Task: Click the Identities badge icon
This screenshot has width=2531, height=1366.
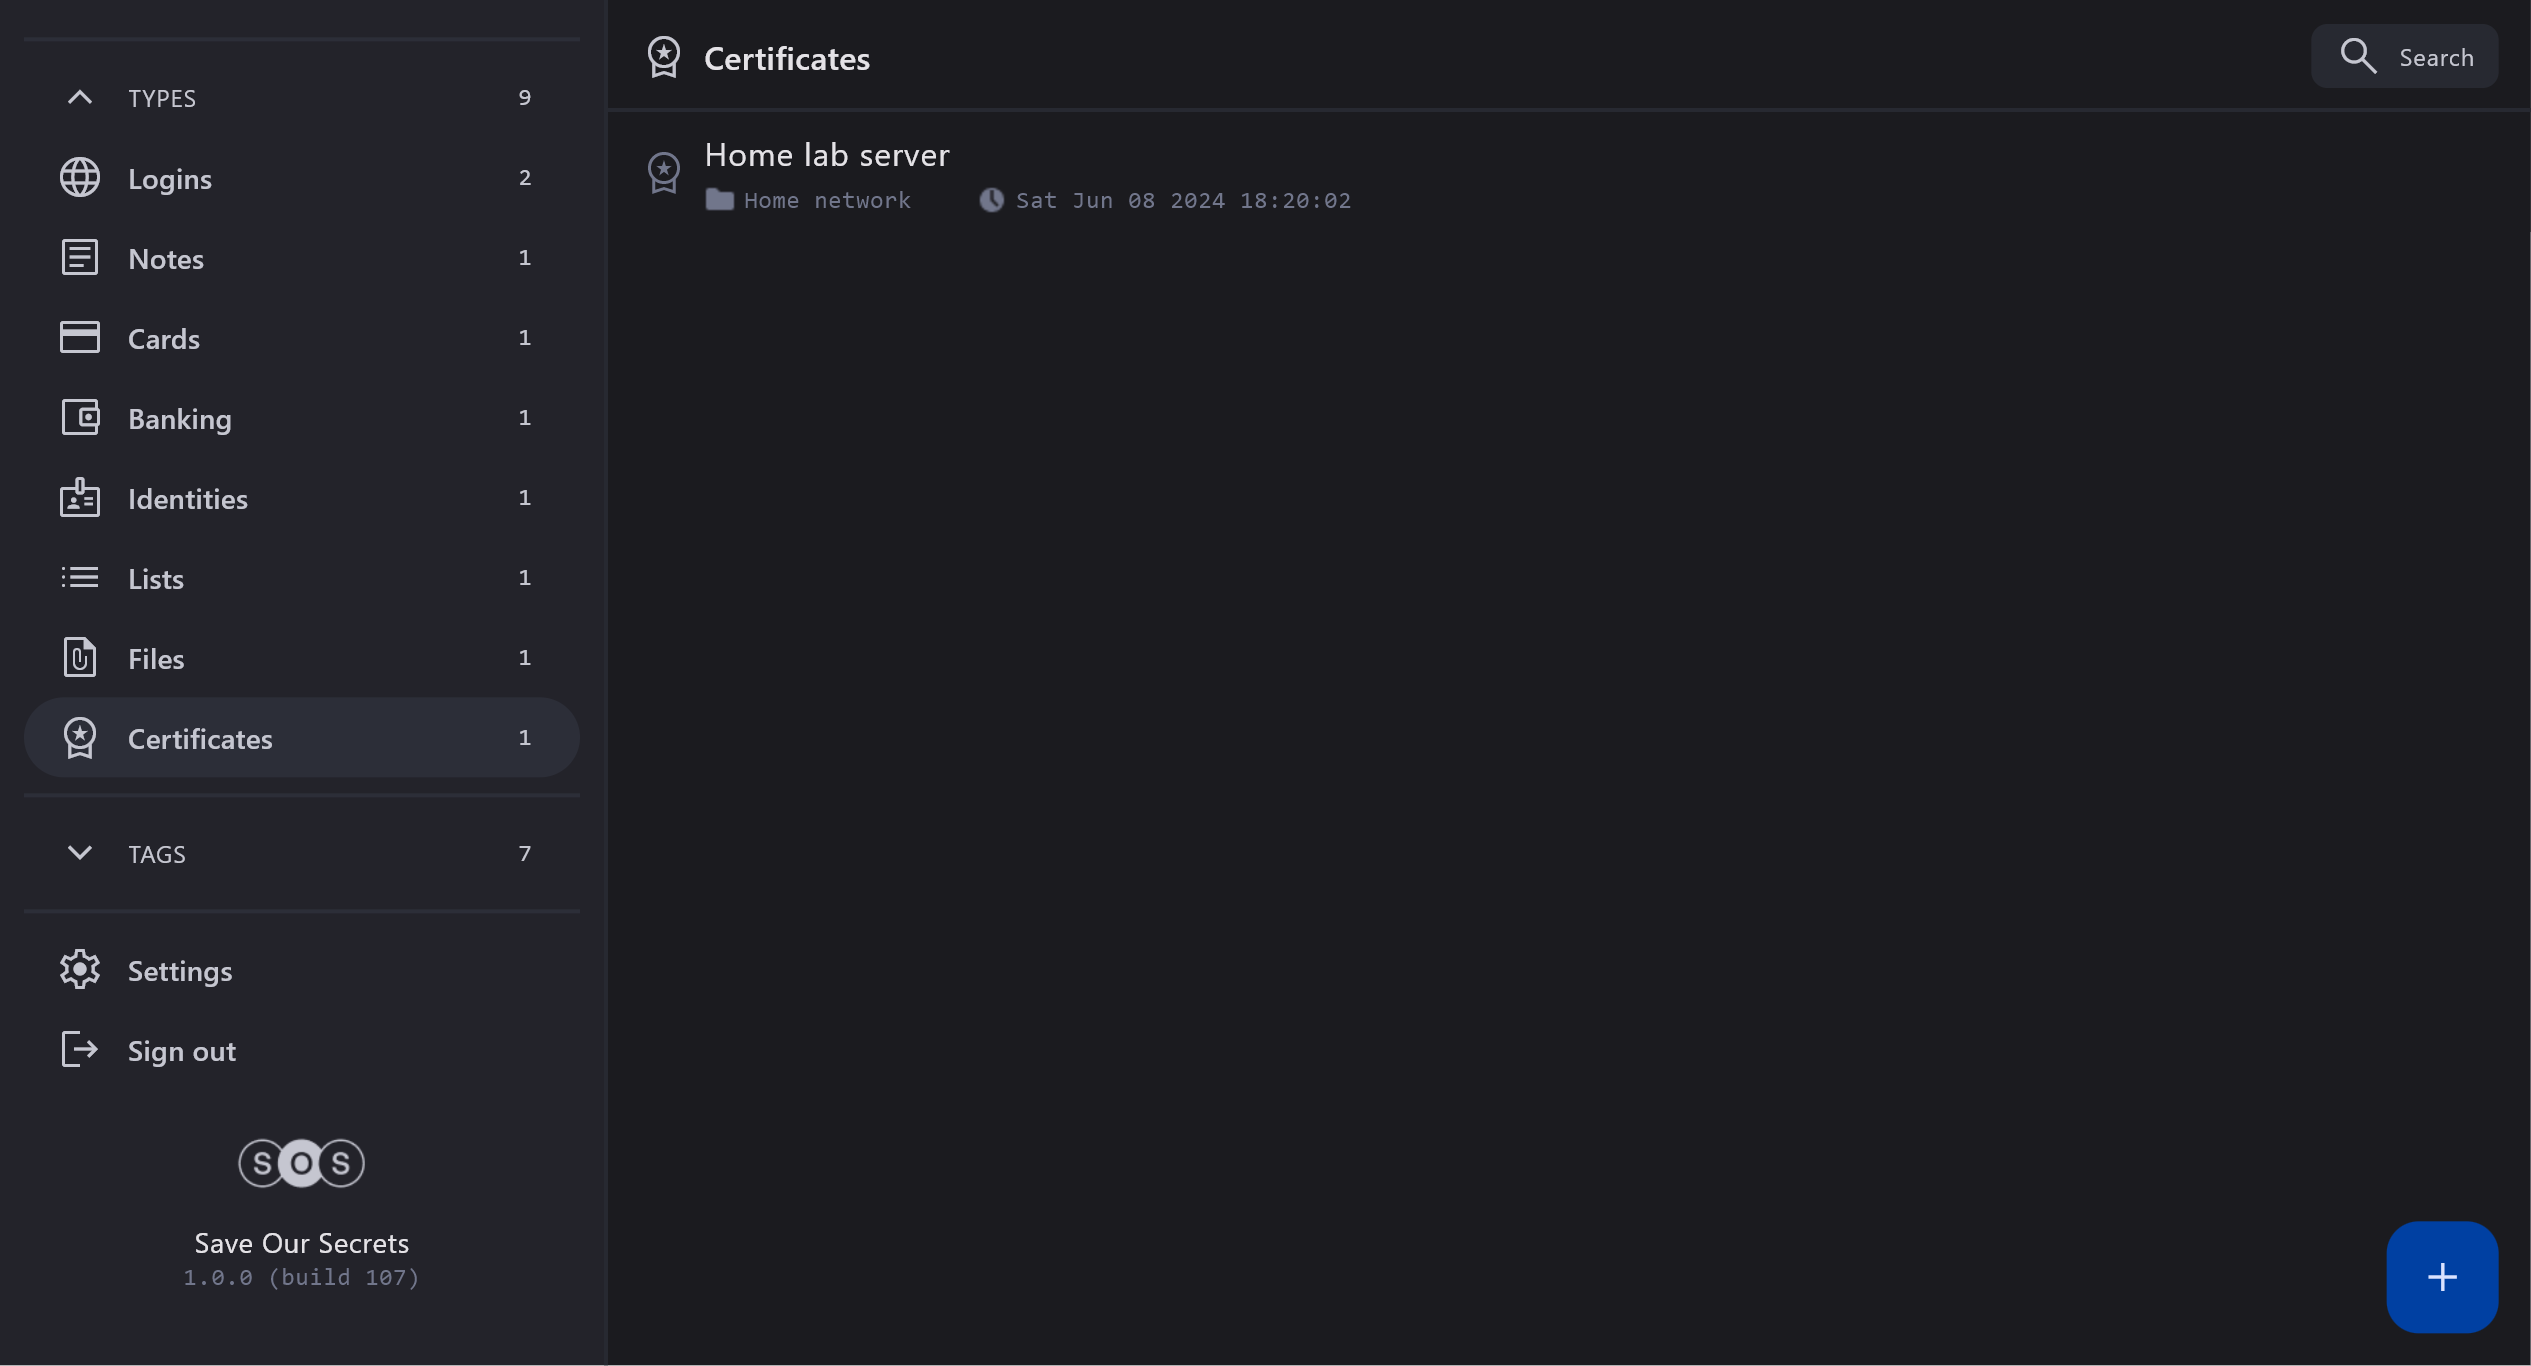Action: (80, 498)
